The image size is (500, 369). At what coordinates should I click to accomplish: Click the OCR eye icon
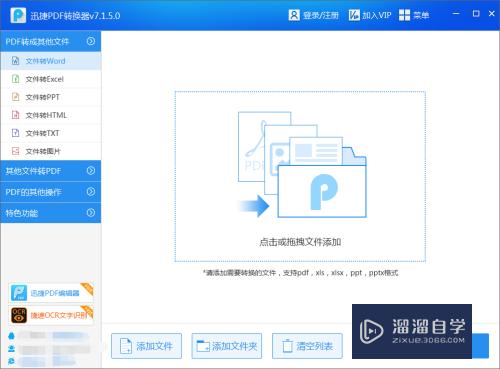(x=19, y=315)
